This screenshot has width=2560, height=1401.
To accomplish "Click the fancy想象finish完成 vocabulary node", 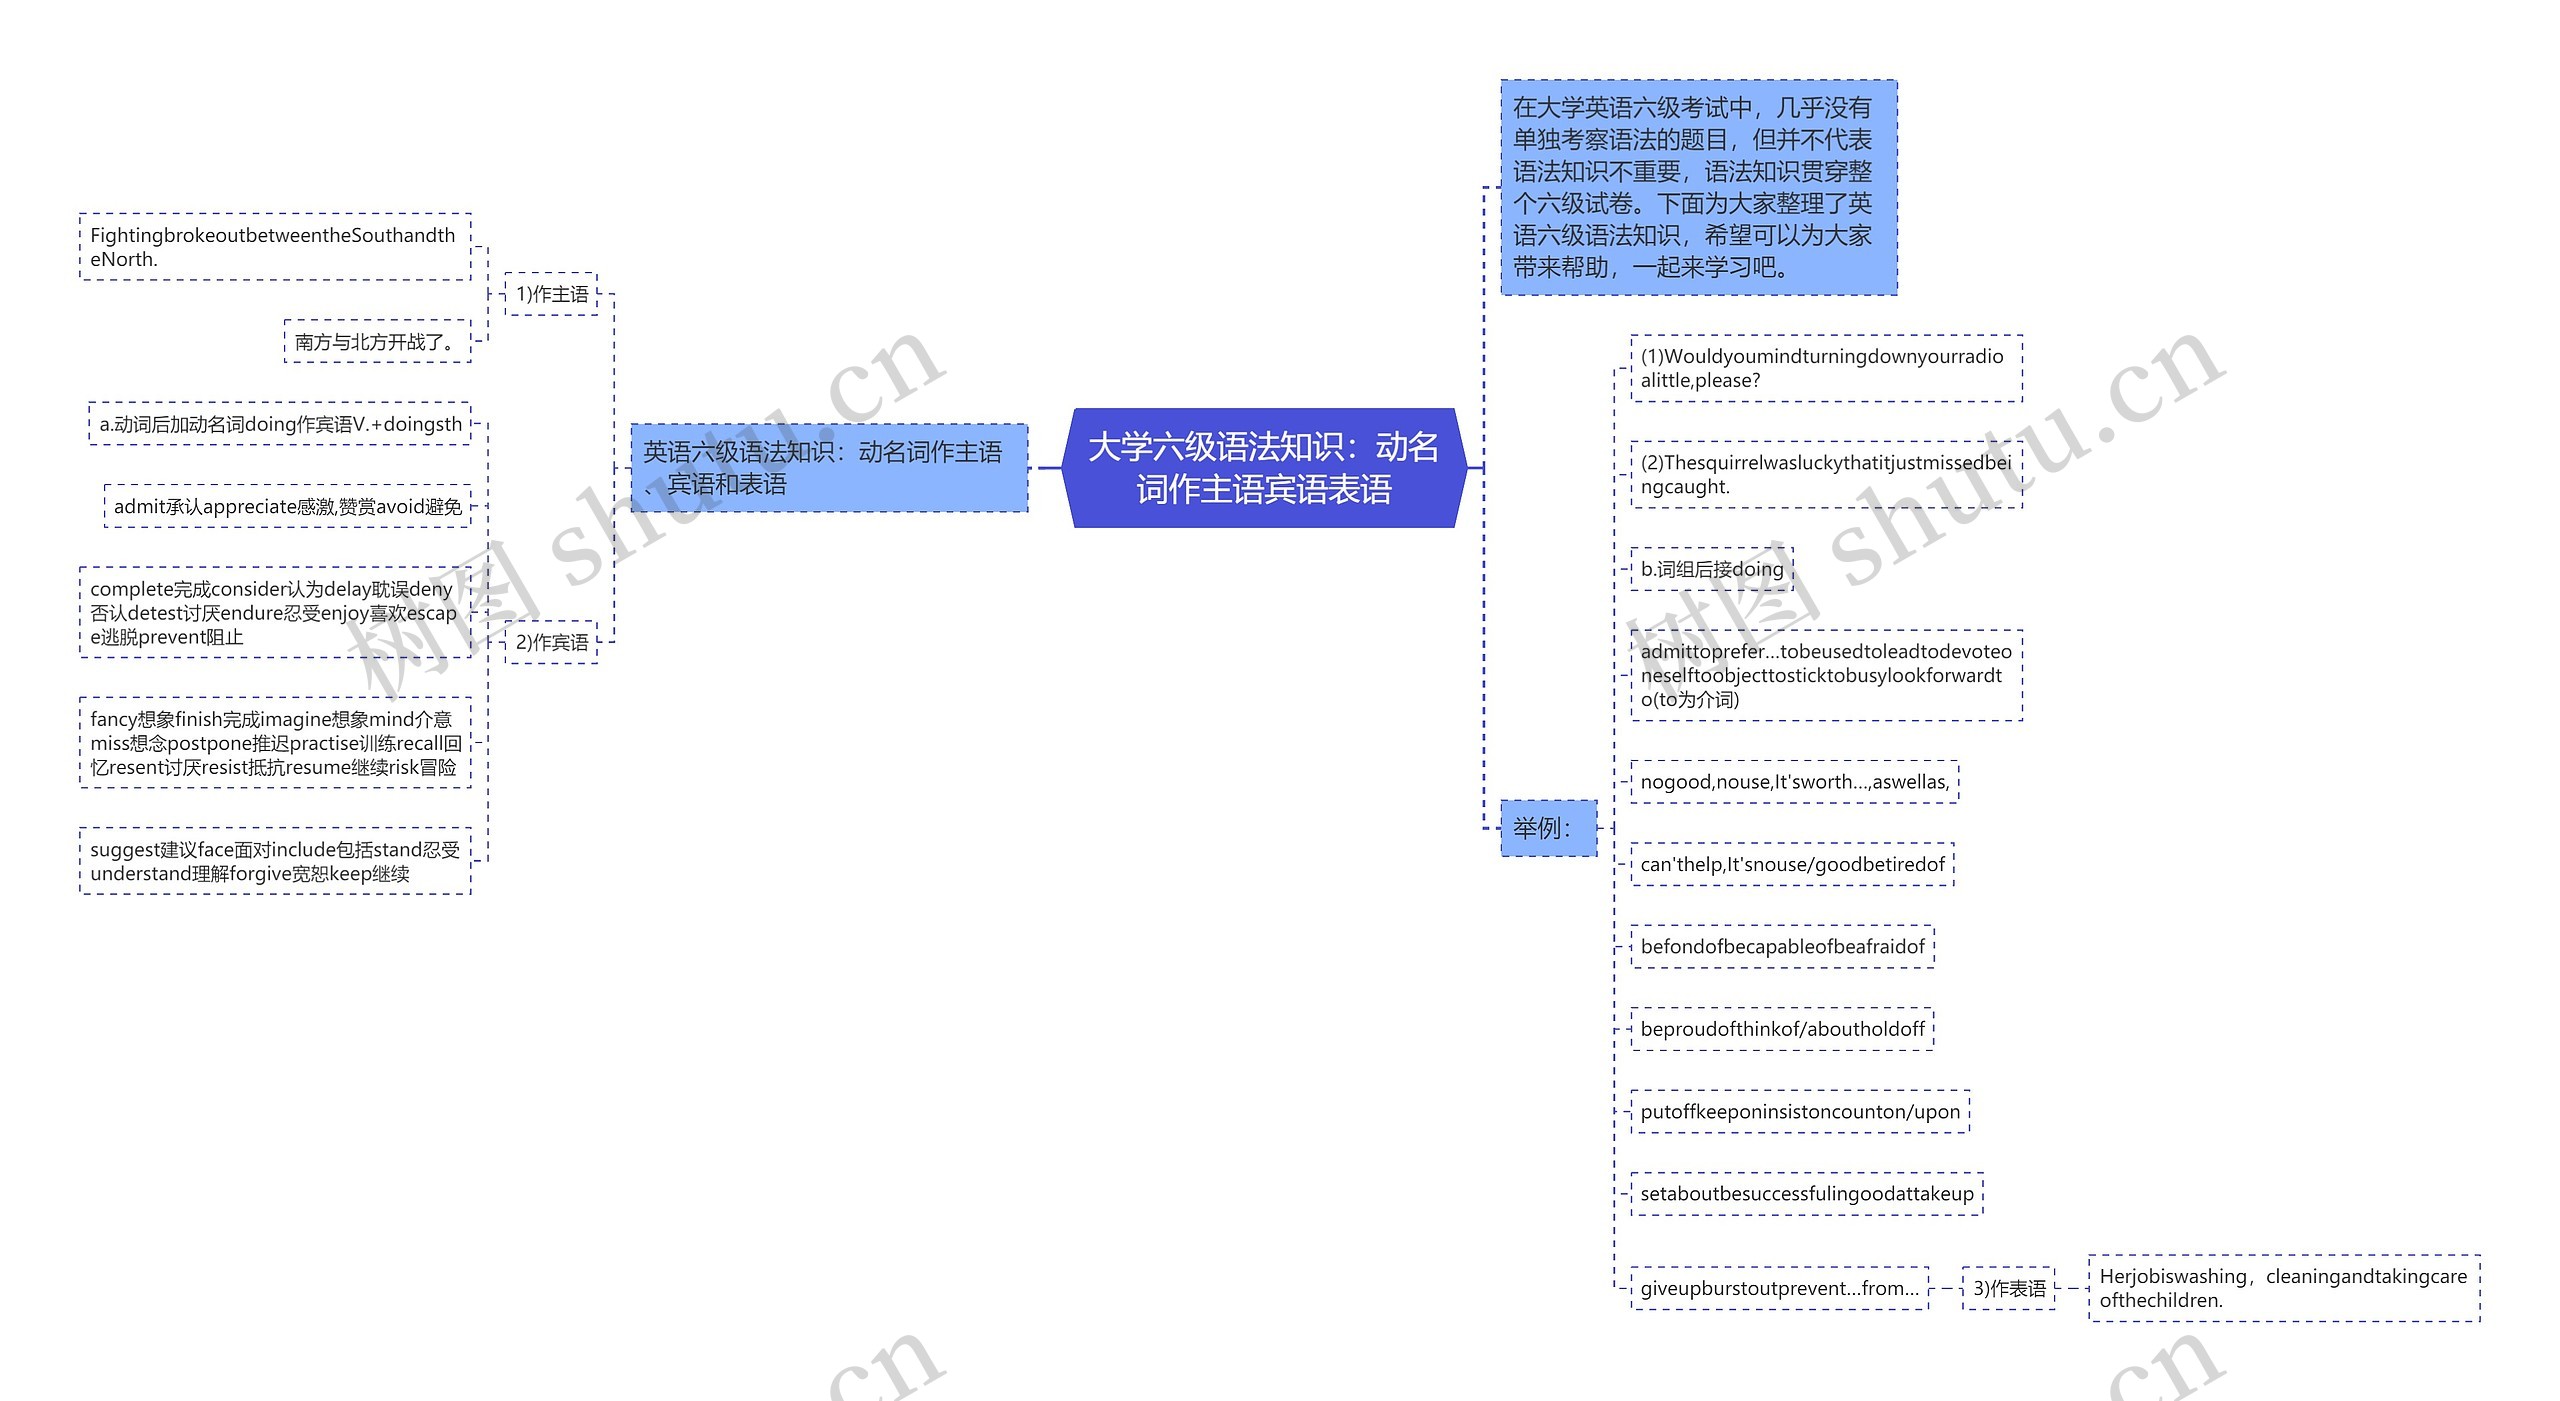I will click(x=274, y=743).
